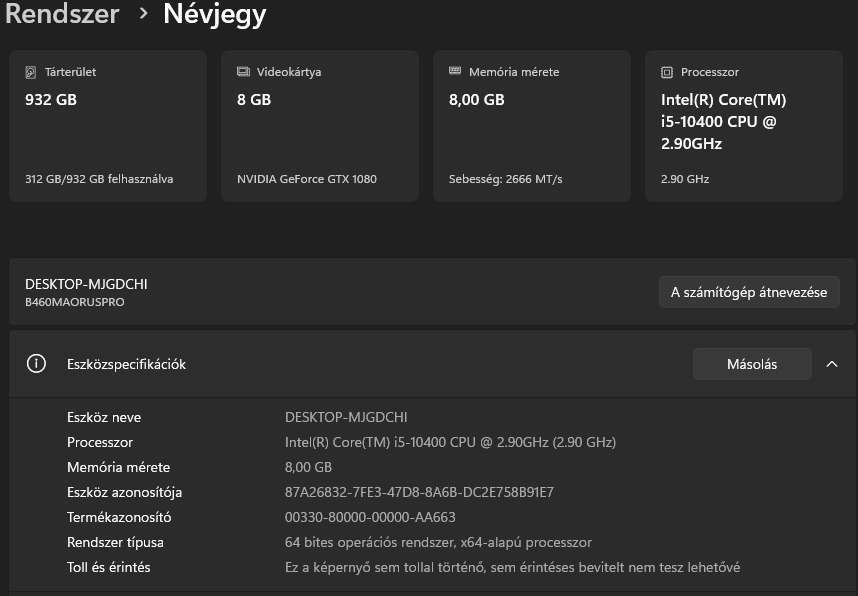Click the Processzor chip icon

click(x=667, y=72)
